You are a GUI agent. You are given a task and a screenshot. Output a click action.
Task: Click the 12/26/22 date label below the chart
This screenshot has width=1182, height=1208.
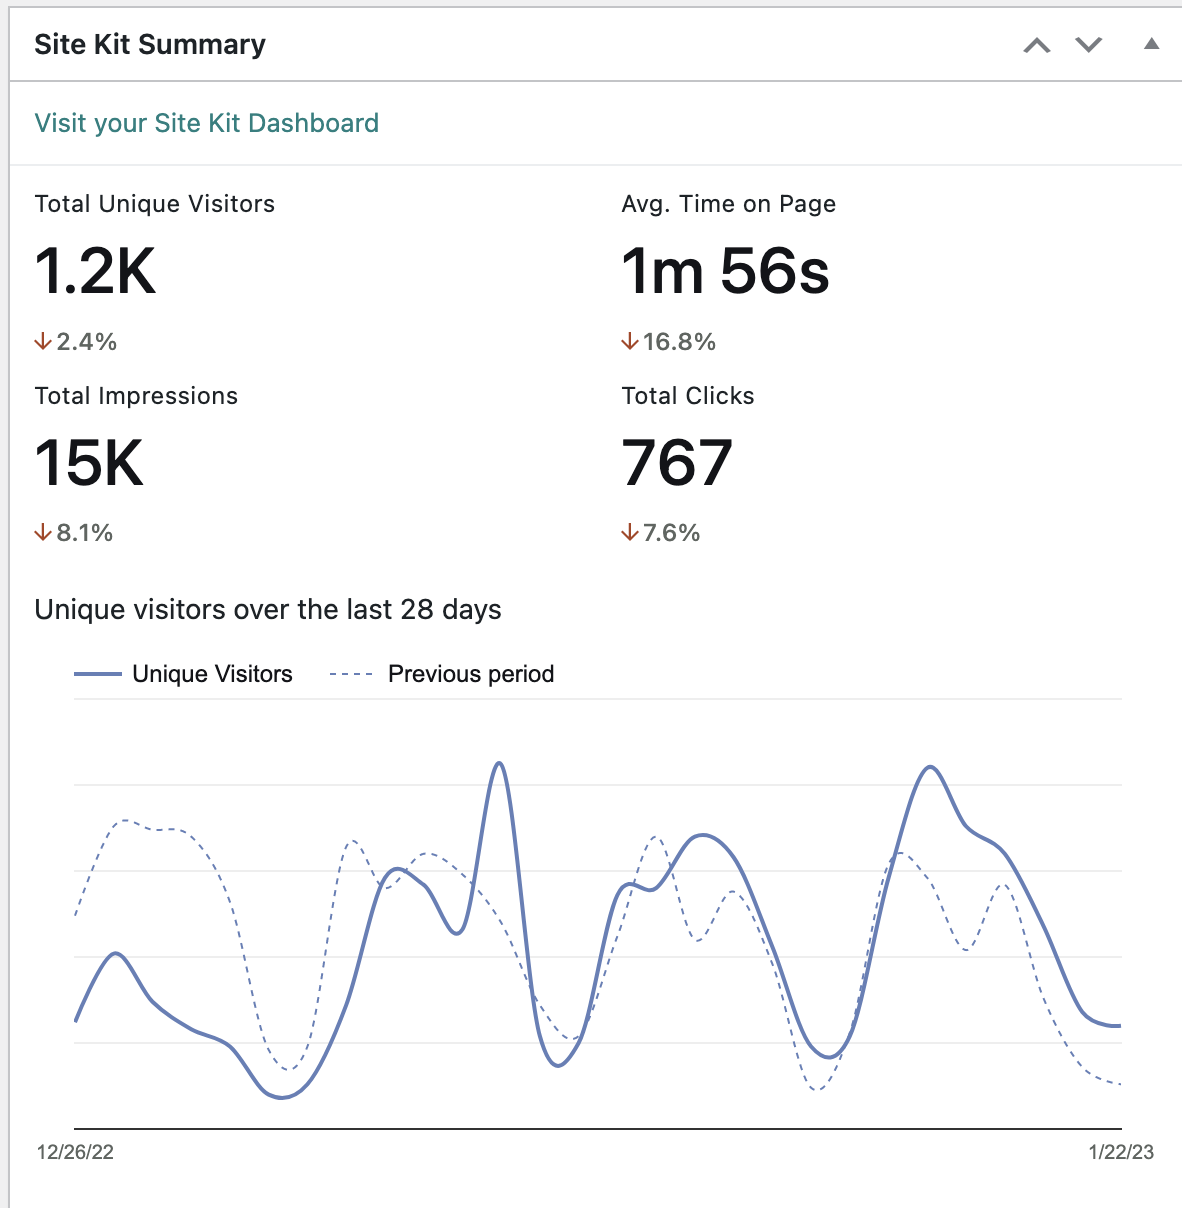click(74, 1152)
